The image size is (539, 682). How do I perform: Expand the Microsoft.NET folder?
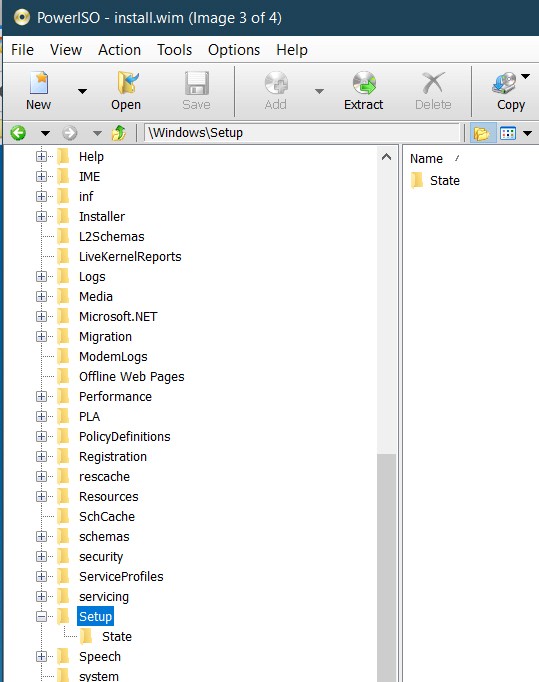click(42, 316)
